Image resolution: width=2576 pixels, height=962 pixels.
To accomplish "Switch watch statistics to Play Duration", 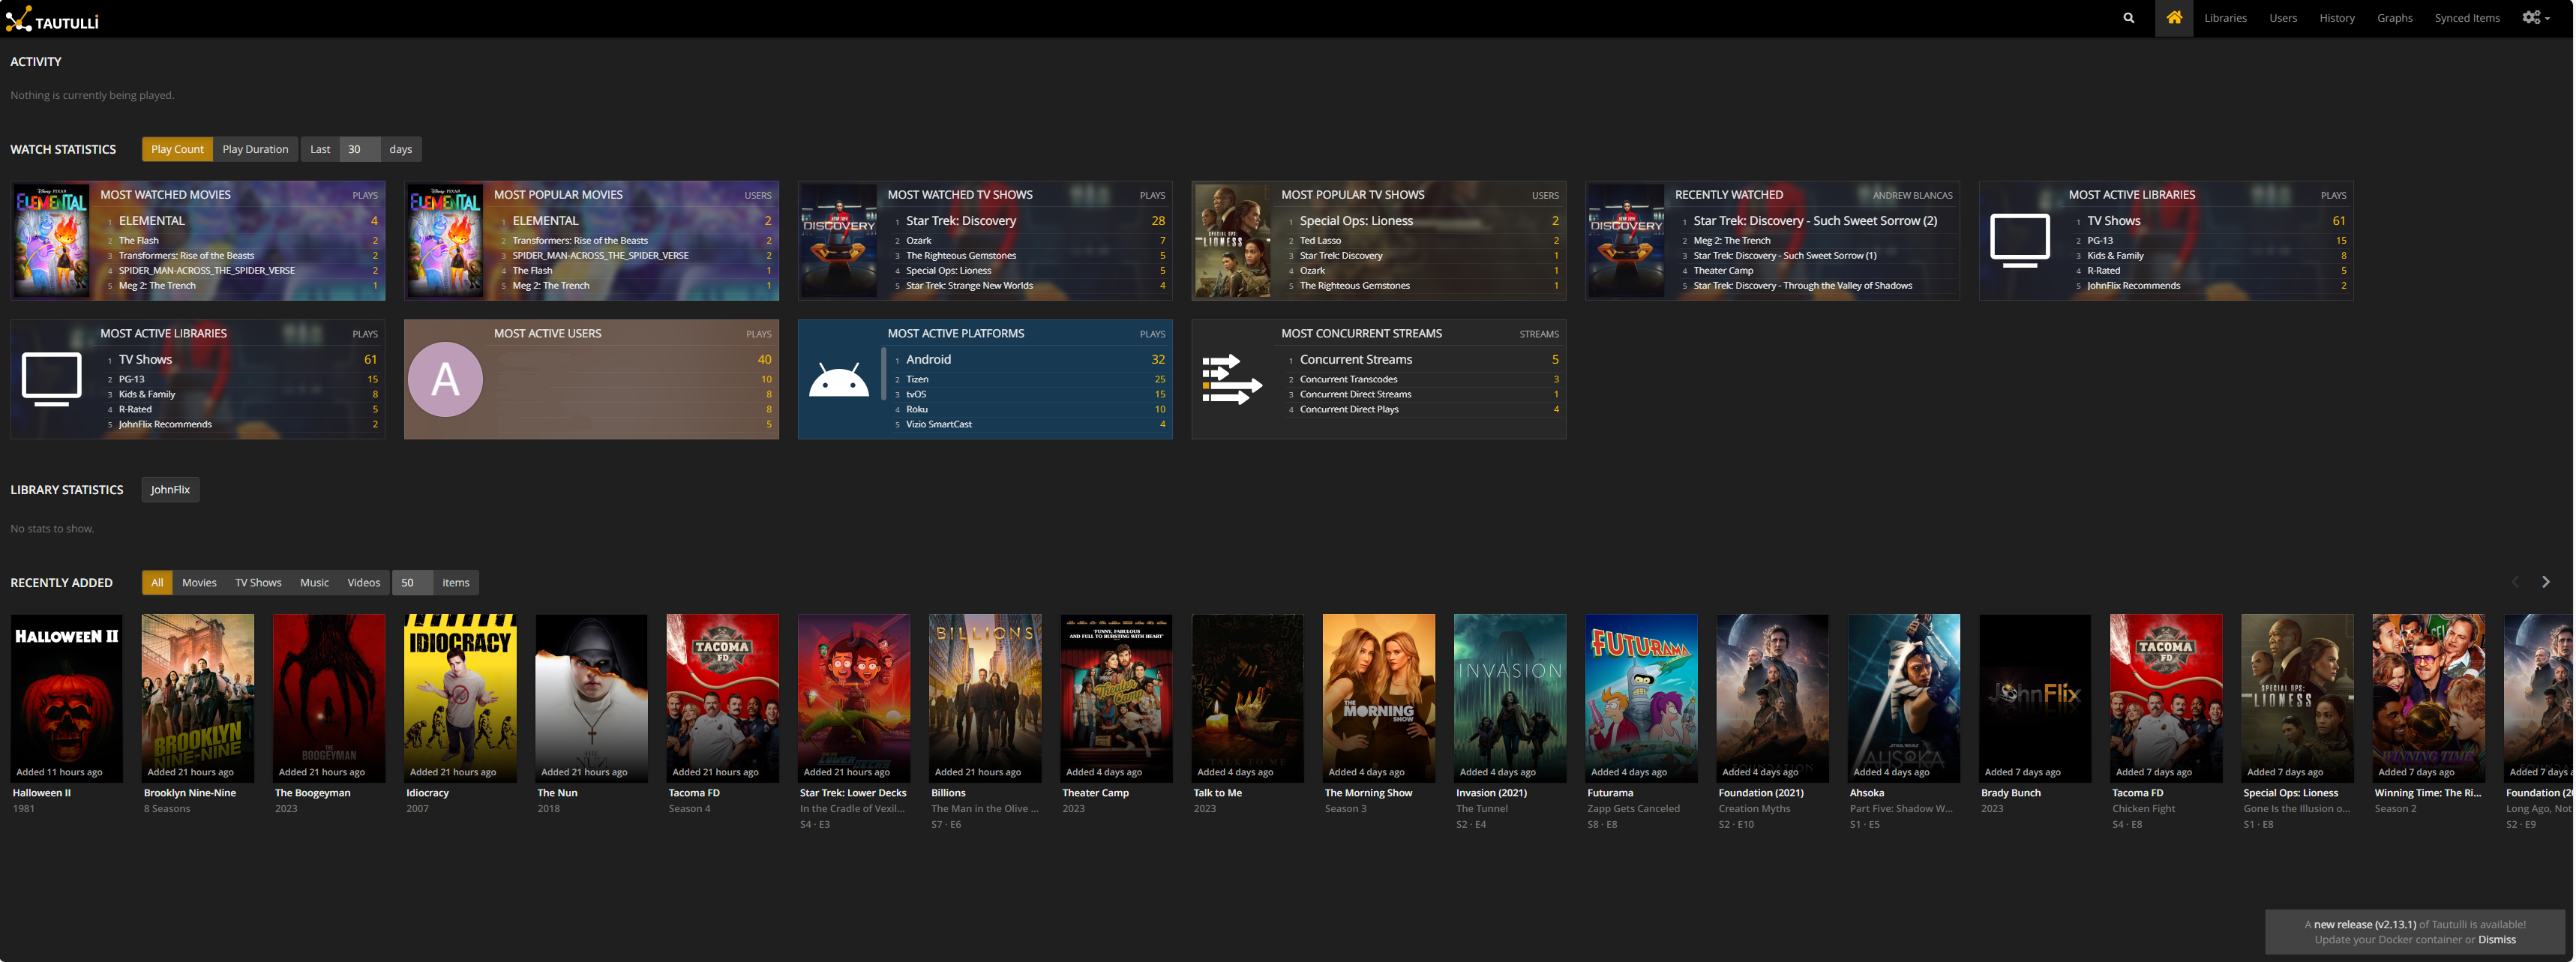I will (x=255, y=149).
